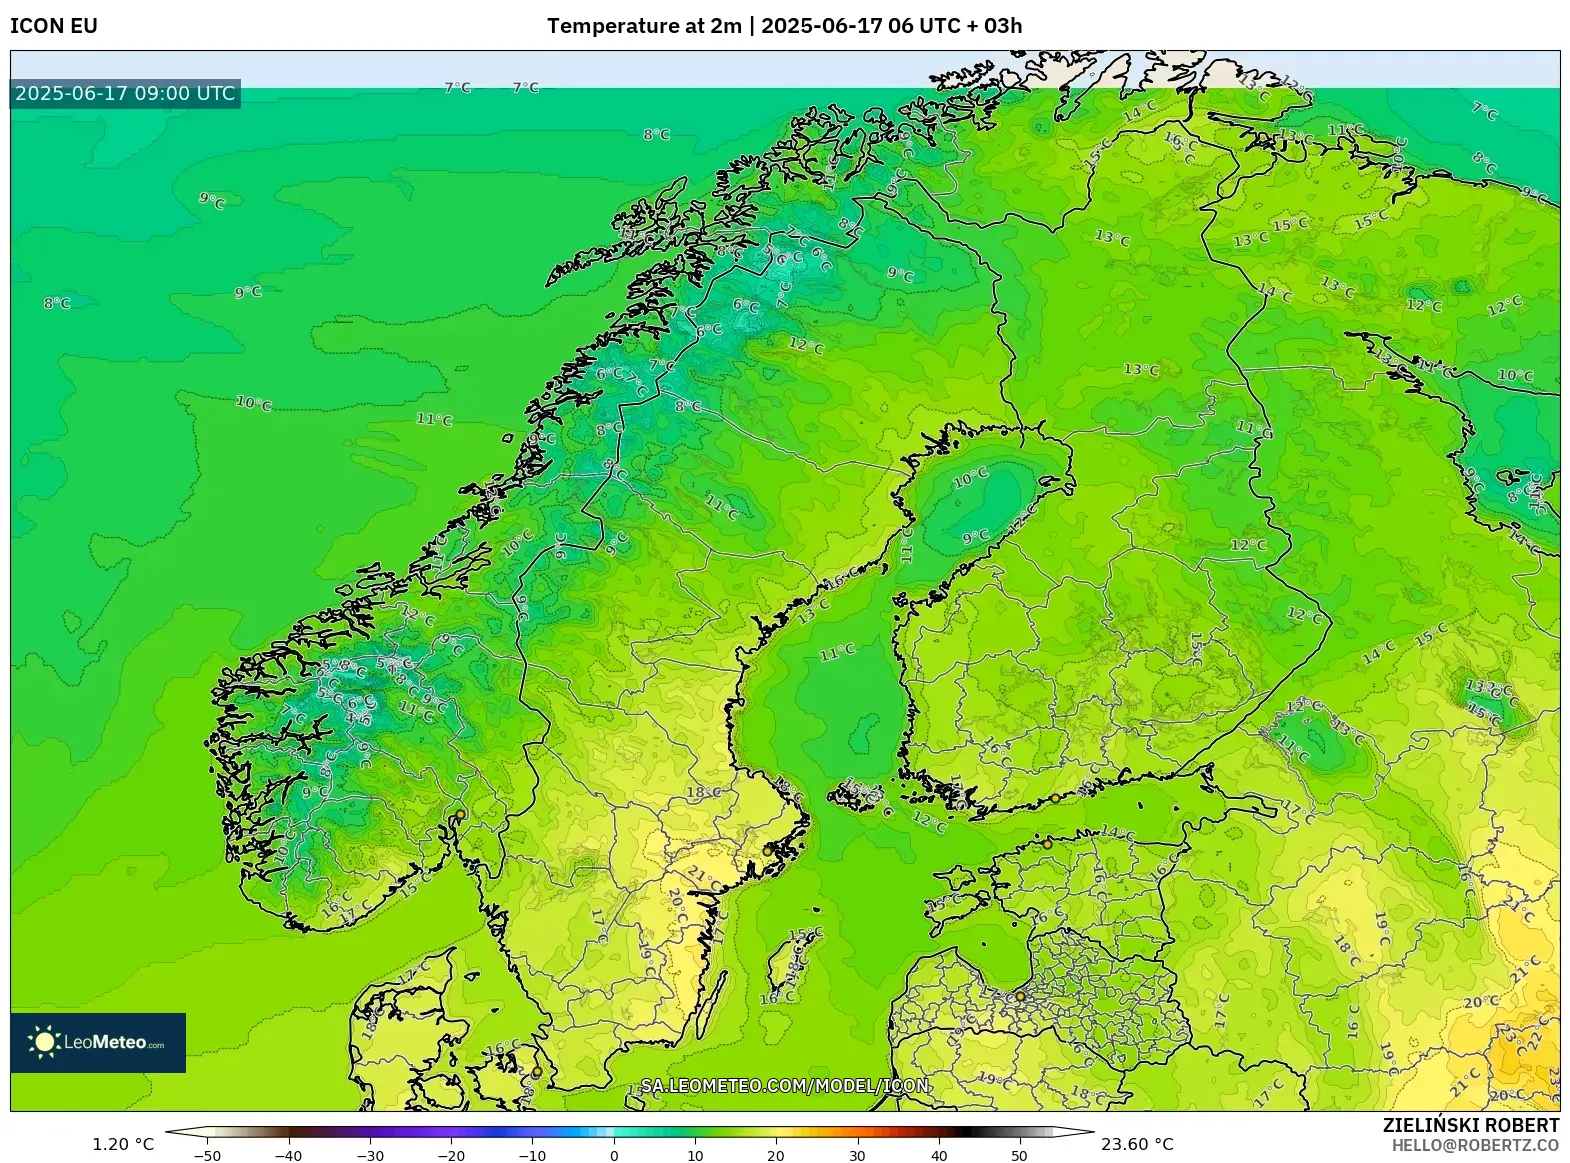Click the "−50" tick on the color scale

tap(207, 1156)
